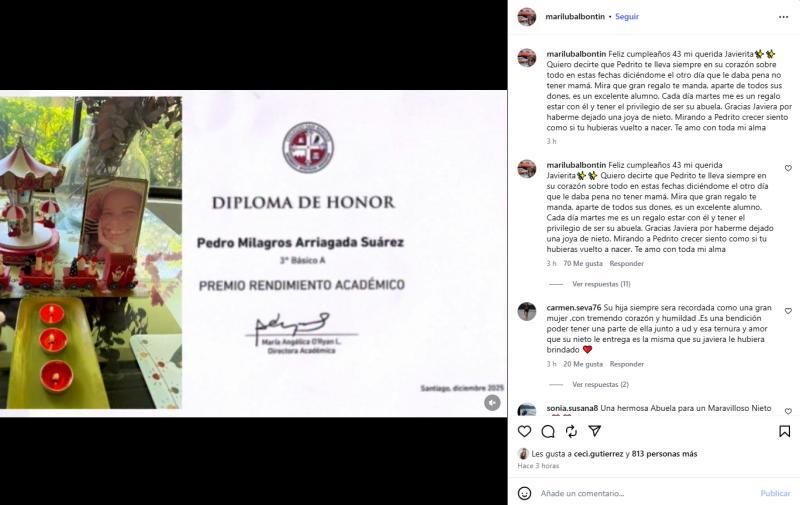Click the repost arrows icon
This screenshot has width=800, height=505.
coord(571,432)
